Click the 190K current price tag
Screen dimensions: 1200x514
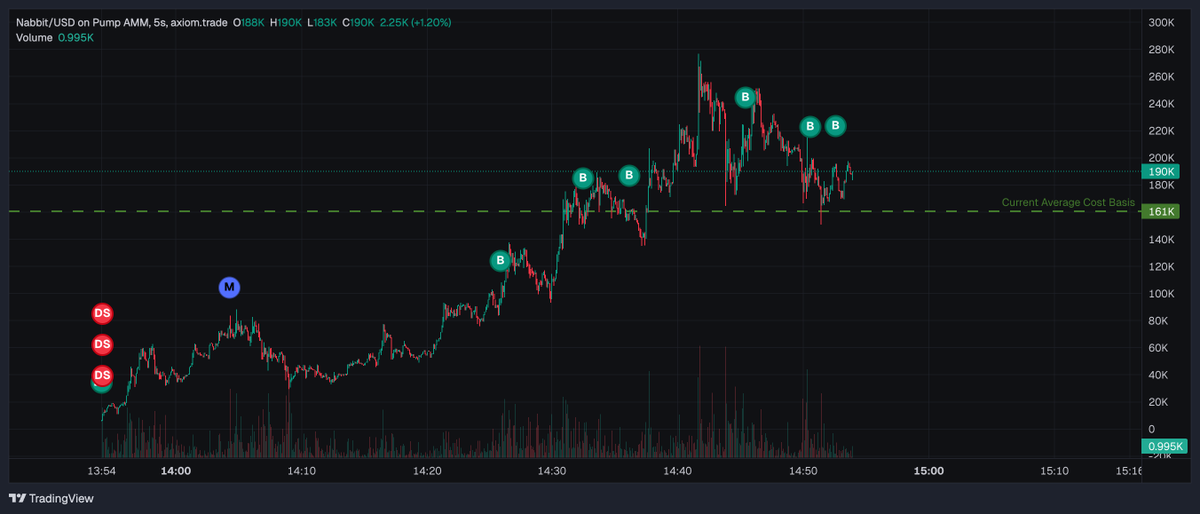click(1162, 172)
